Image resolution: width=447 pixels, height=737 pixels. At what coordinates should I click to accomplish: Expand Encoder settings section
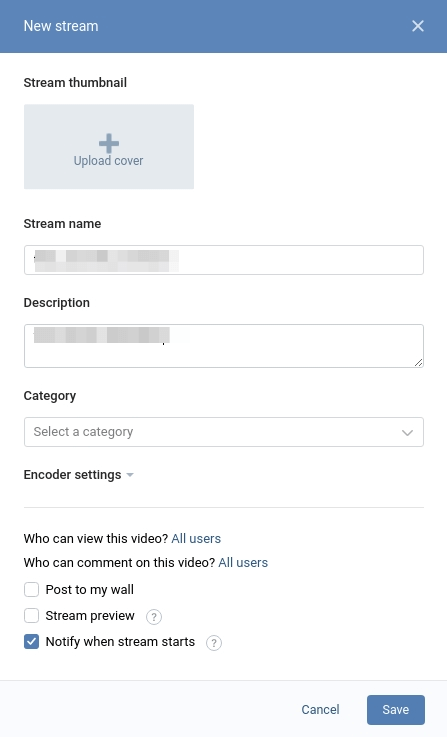click(78, 475)
